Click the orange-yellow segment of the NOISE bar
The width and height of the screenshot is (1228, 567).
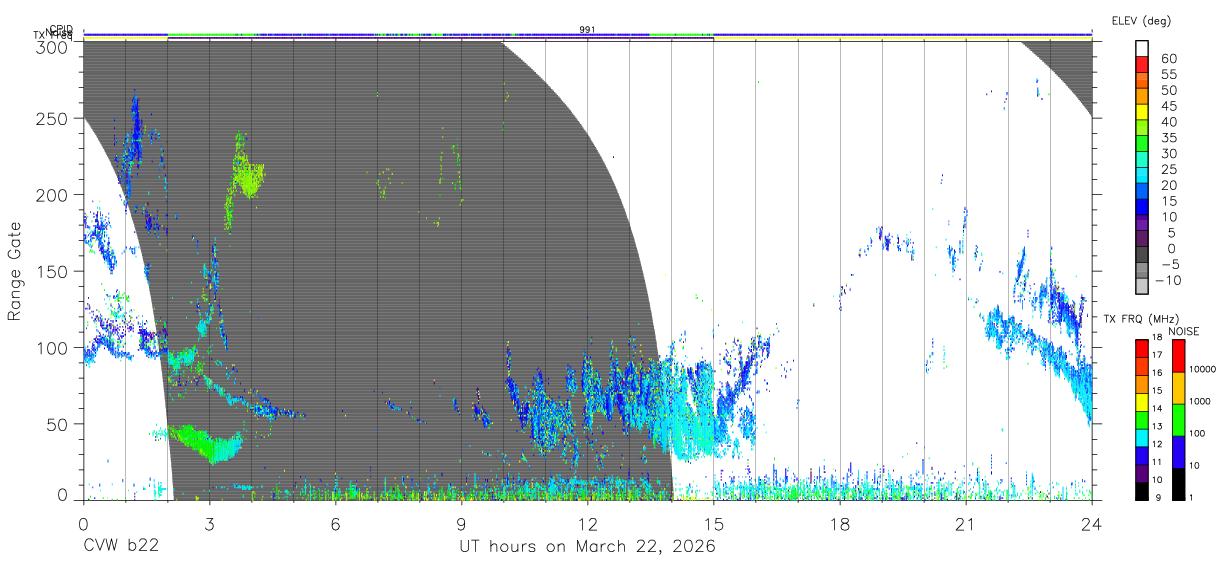point(1178,388)
